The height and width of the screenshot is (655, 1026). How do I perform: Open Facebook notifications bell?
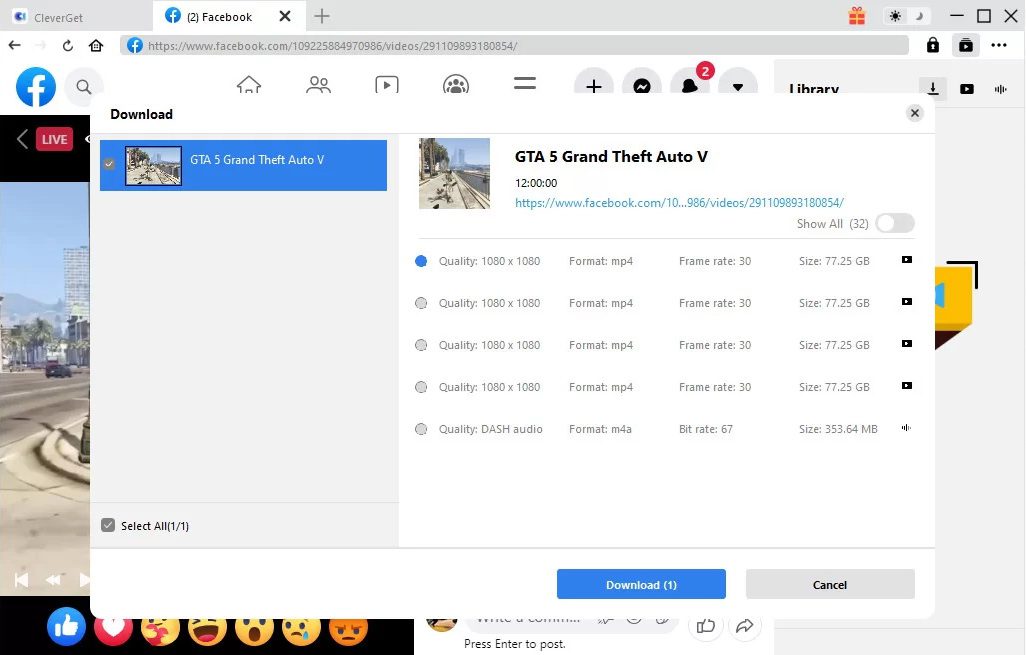(690, 87)
